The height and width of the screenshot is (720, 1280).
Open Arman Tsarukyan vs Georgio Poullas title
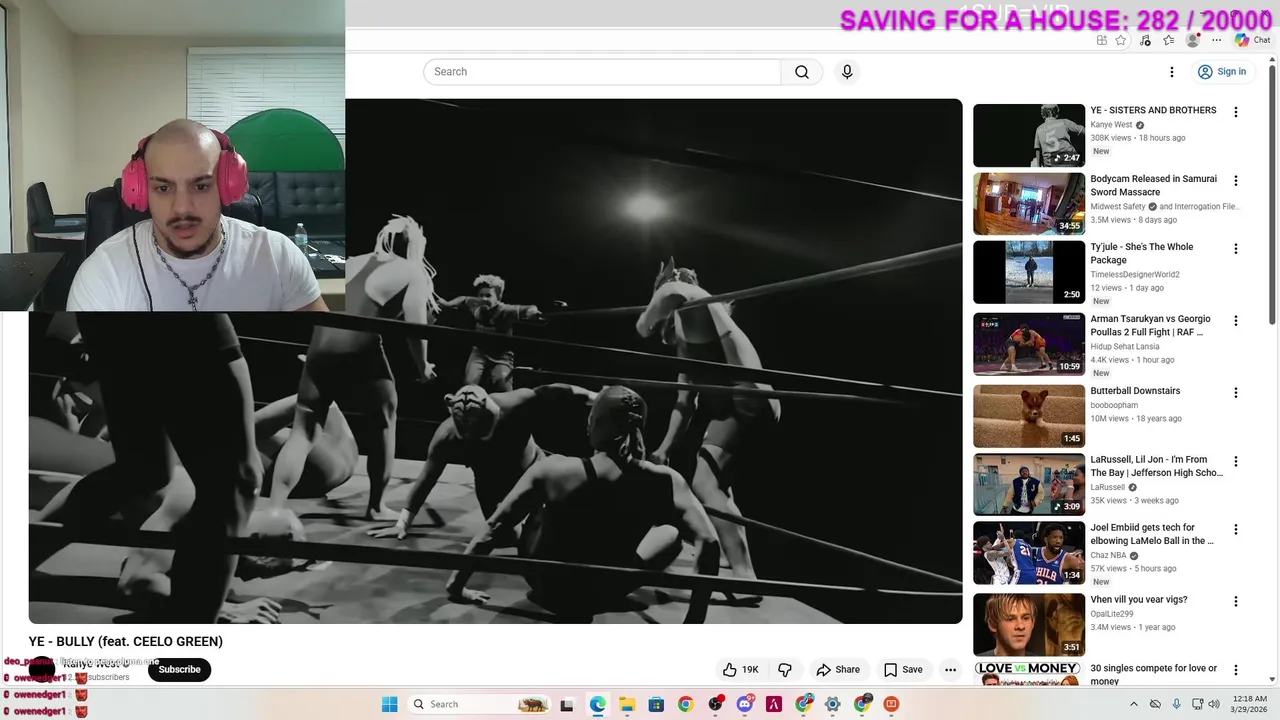click(x=1150, y=325)
